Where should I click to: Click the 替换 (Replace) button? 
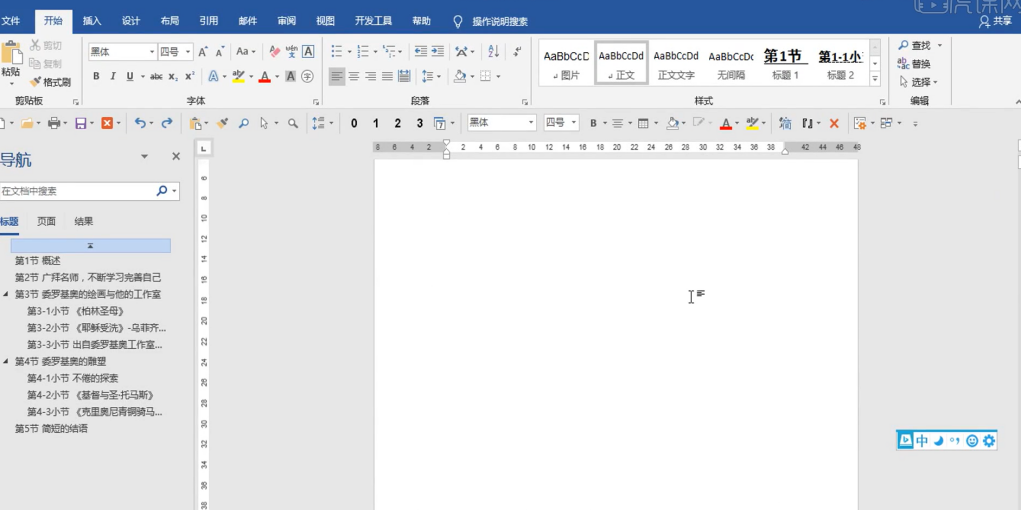pyautogui.click(x=914, y=64)
